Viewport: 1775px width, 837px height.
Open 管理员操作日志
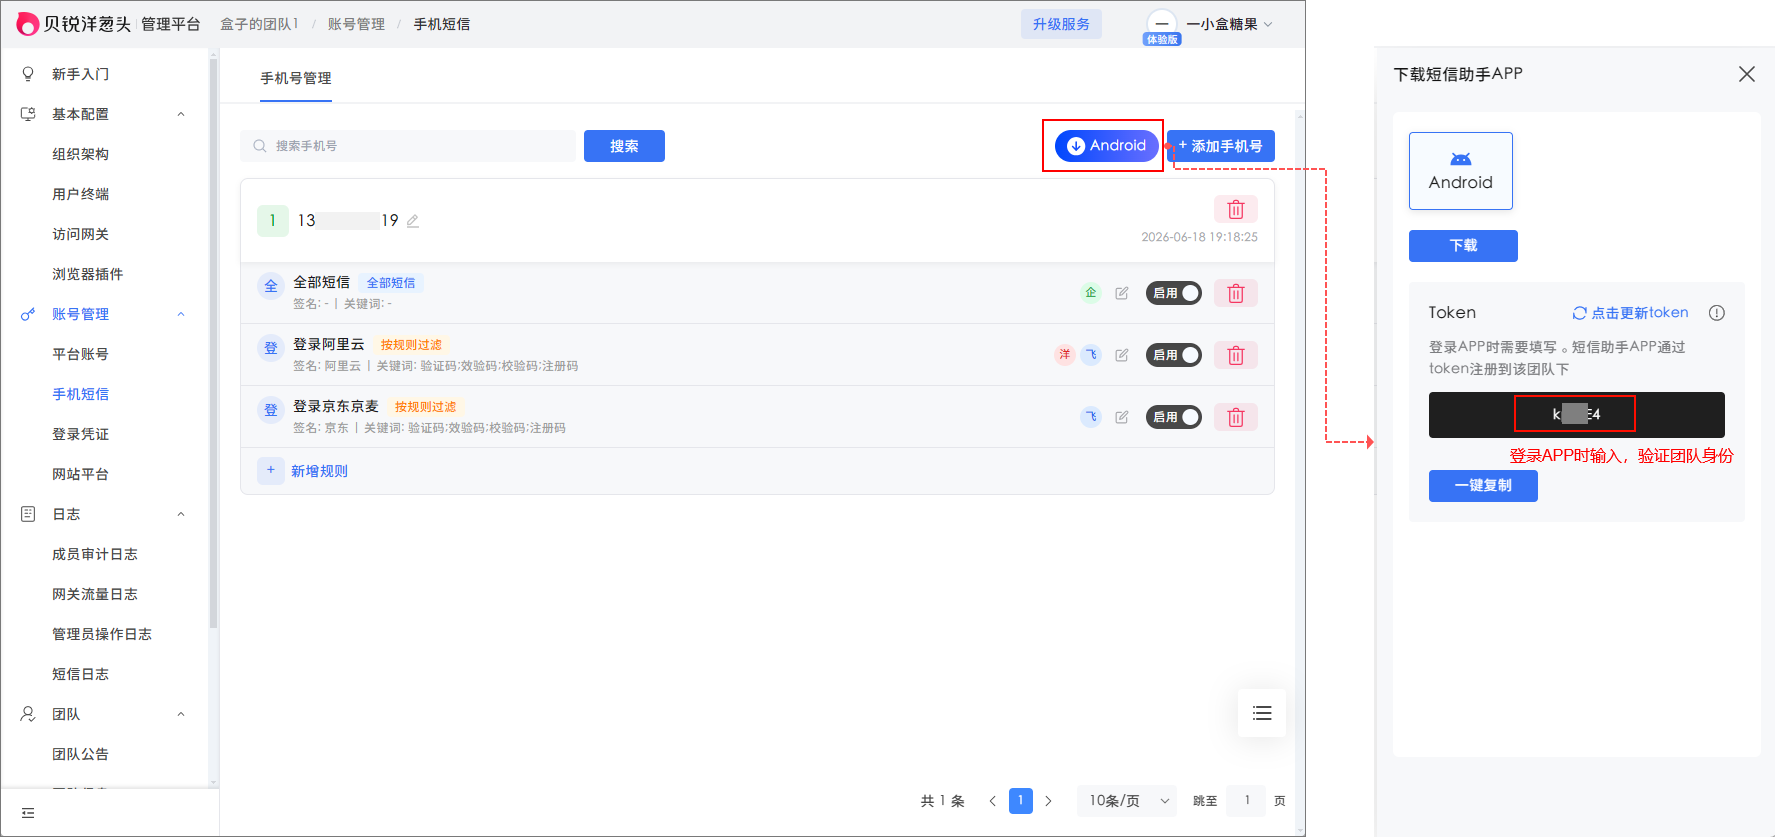(101, 634)
